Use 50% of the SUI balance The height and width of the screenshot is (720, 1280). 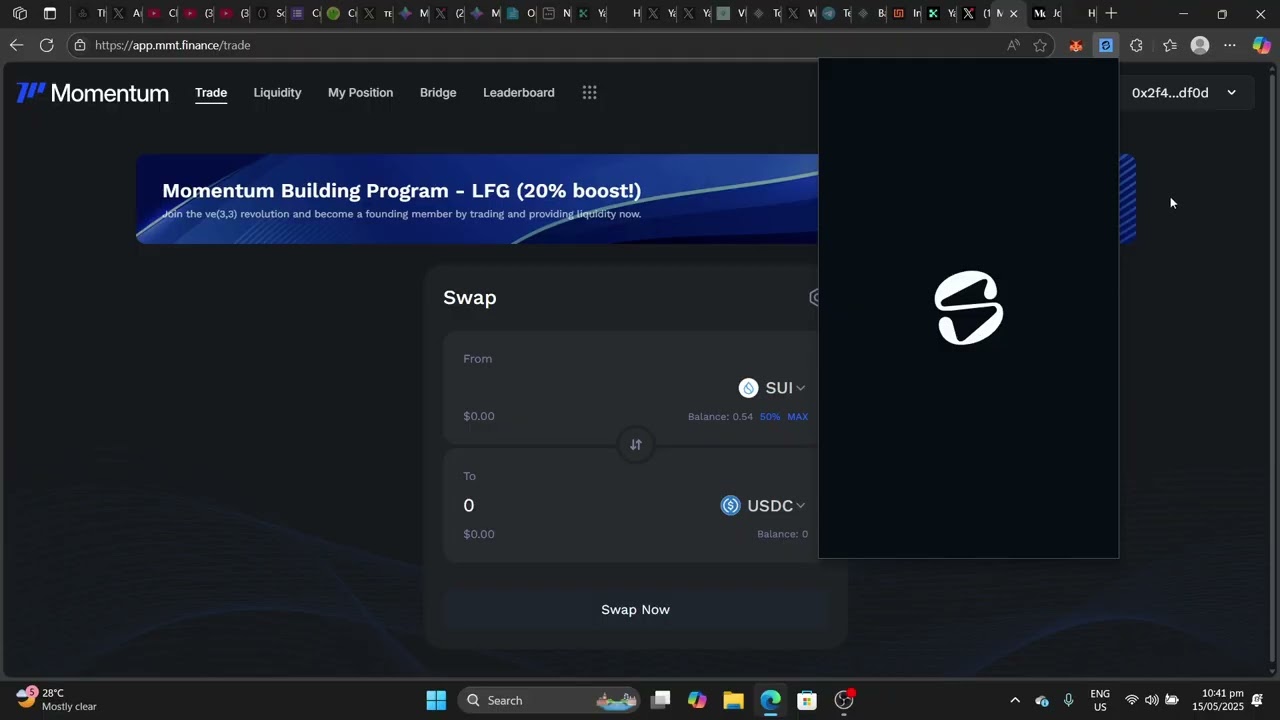click(x=770, y=417)
